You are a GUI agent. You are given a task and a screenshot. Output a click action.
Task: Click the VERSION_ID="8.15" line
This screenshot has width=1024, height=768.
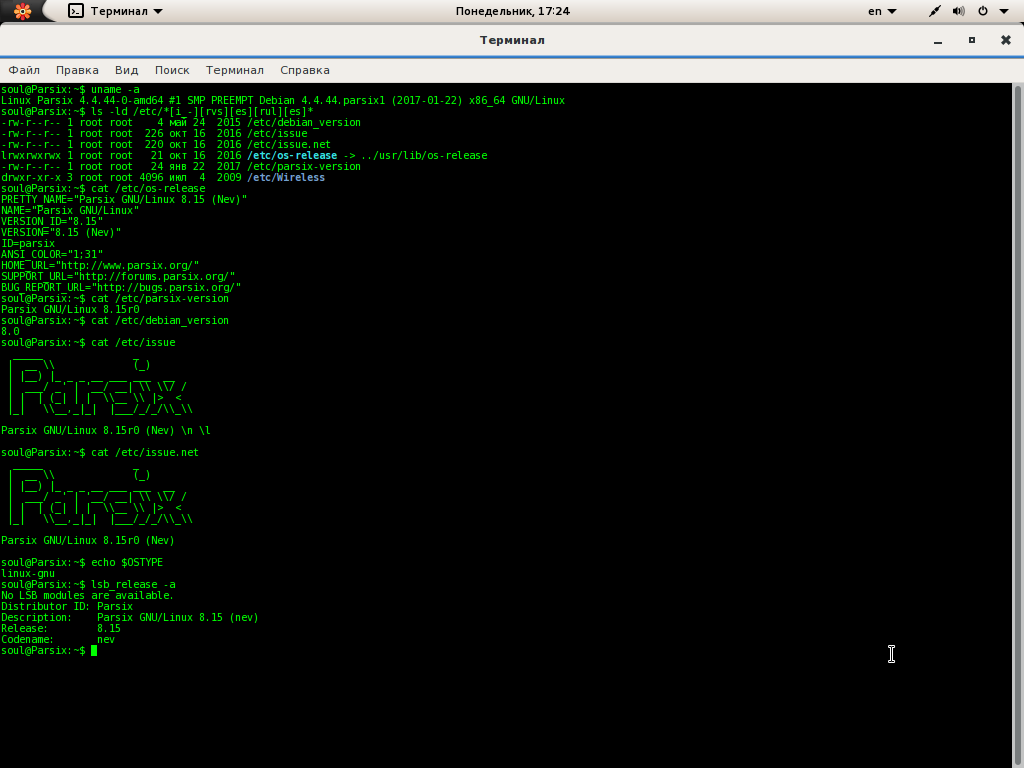(52, 221)
